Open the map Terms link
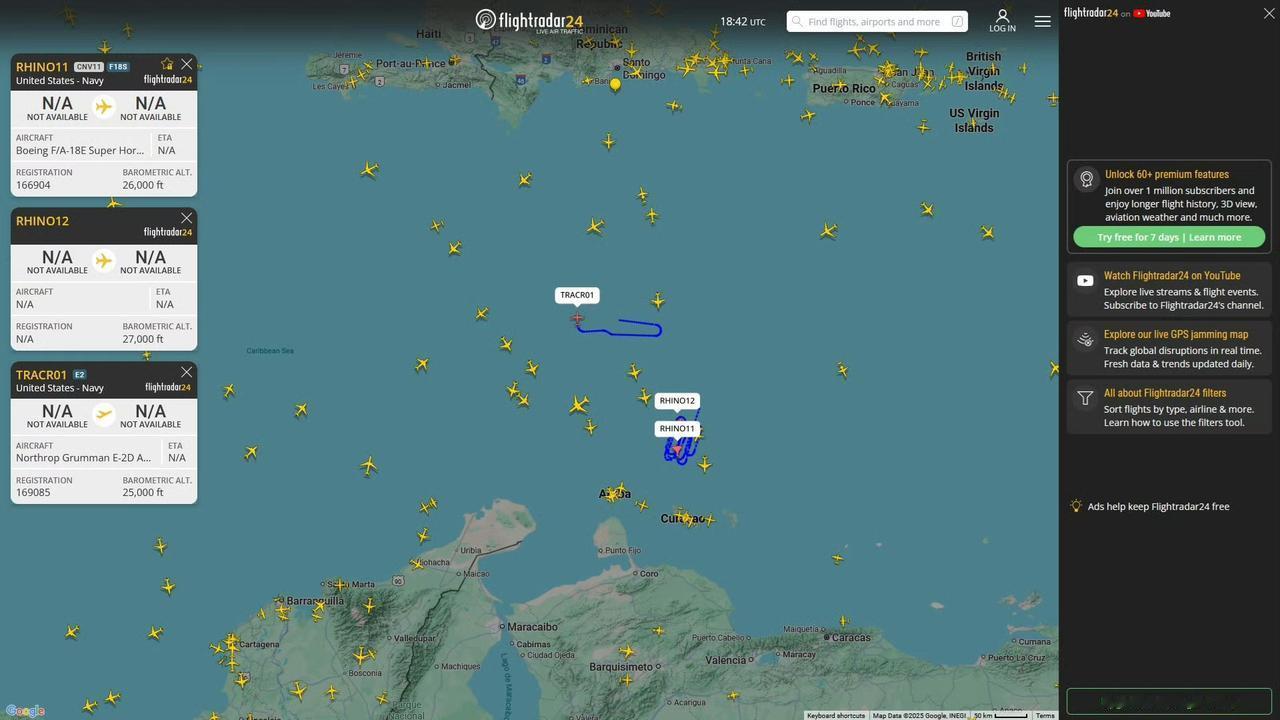Screen dimensions: 1280x720 coord(1045,715)
